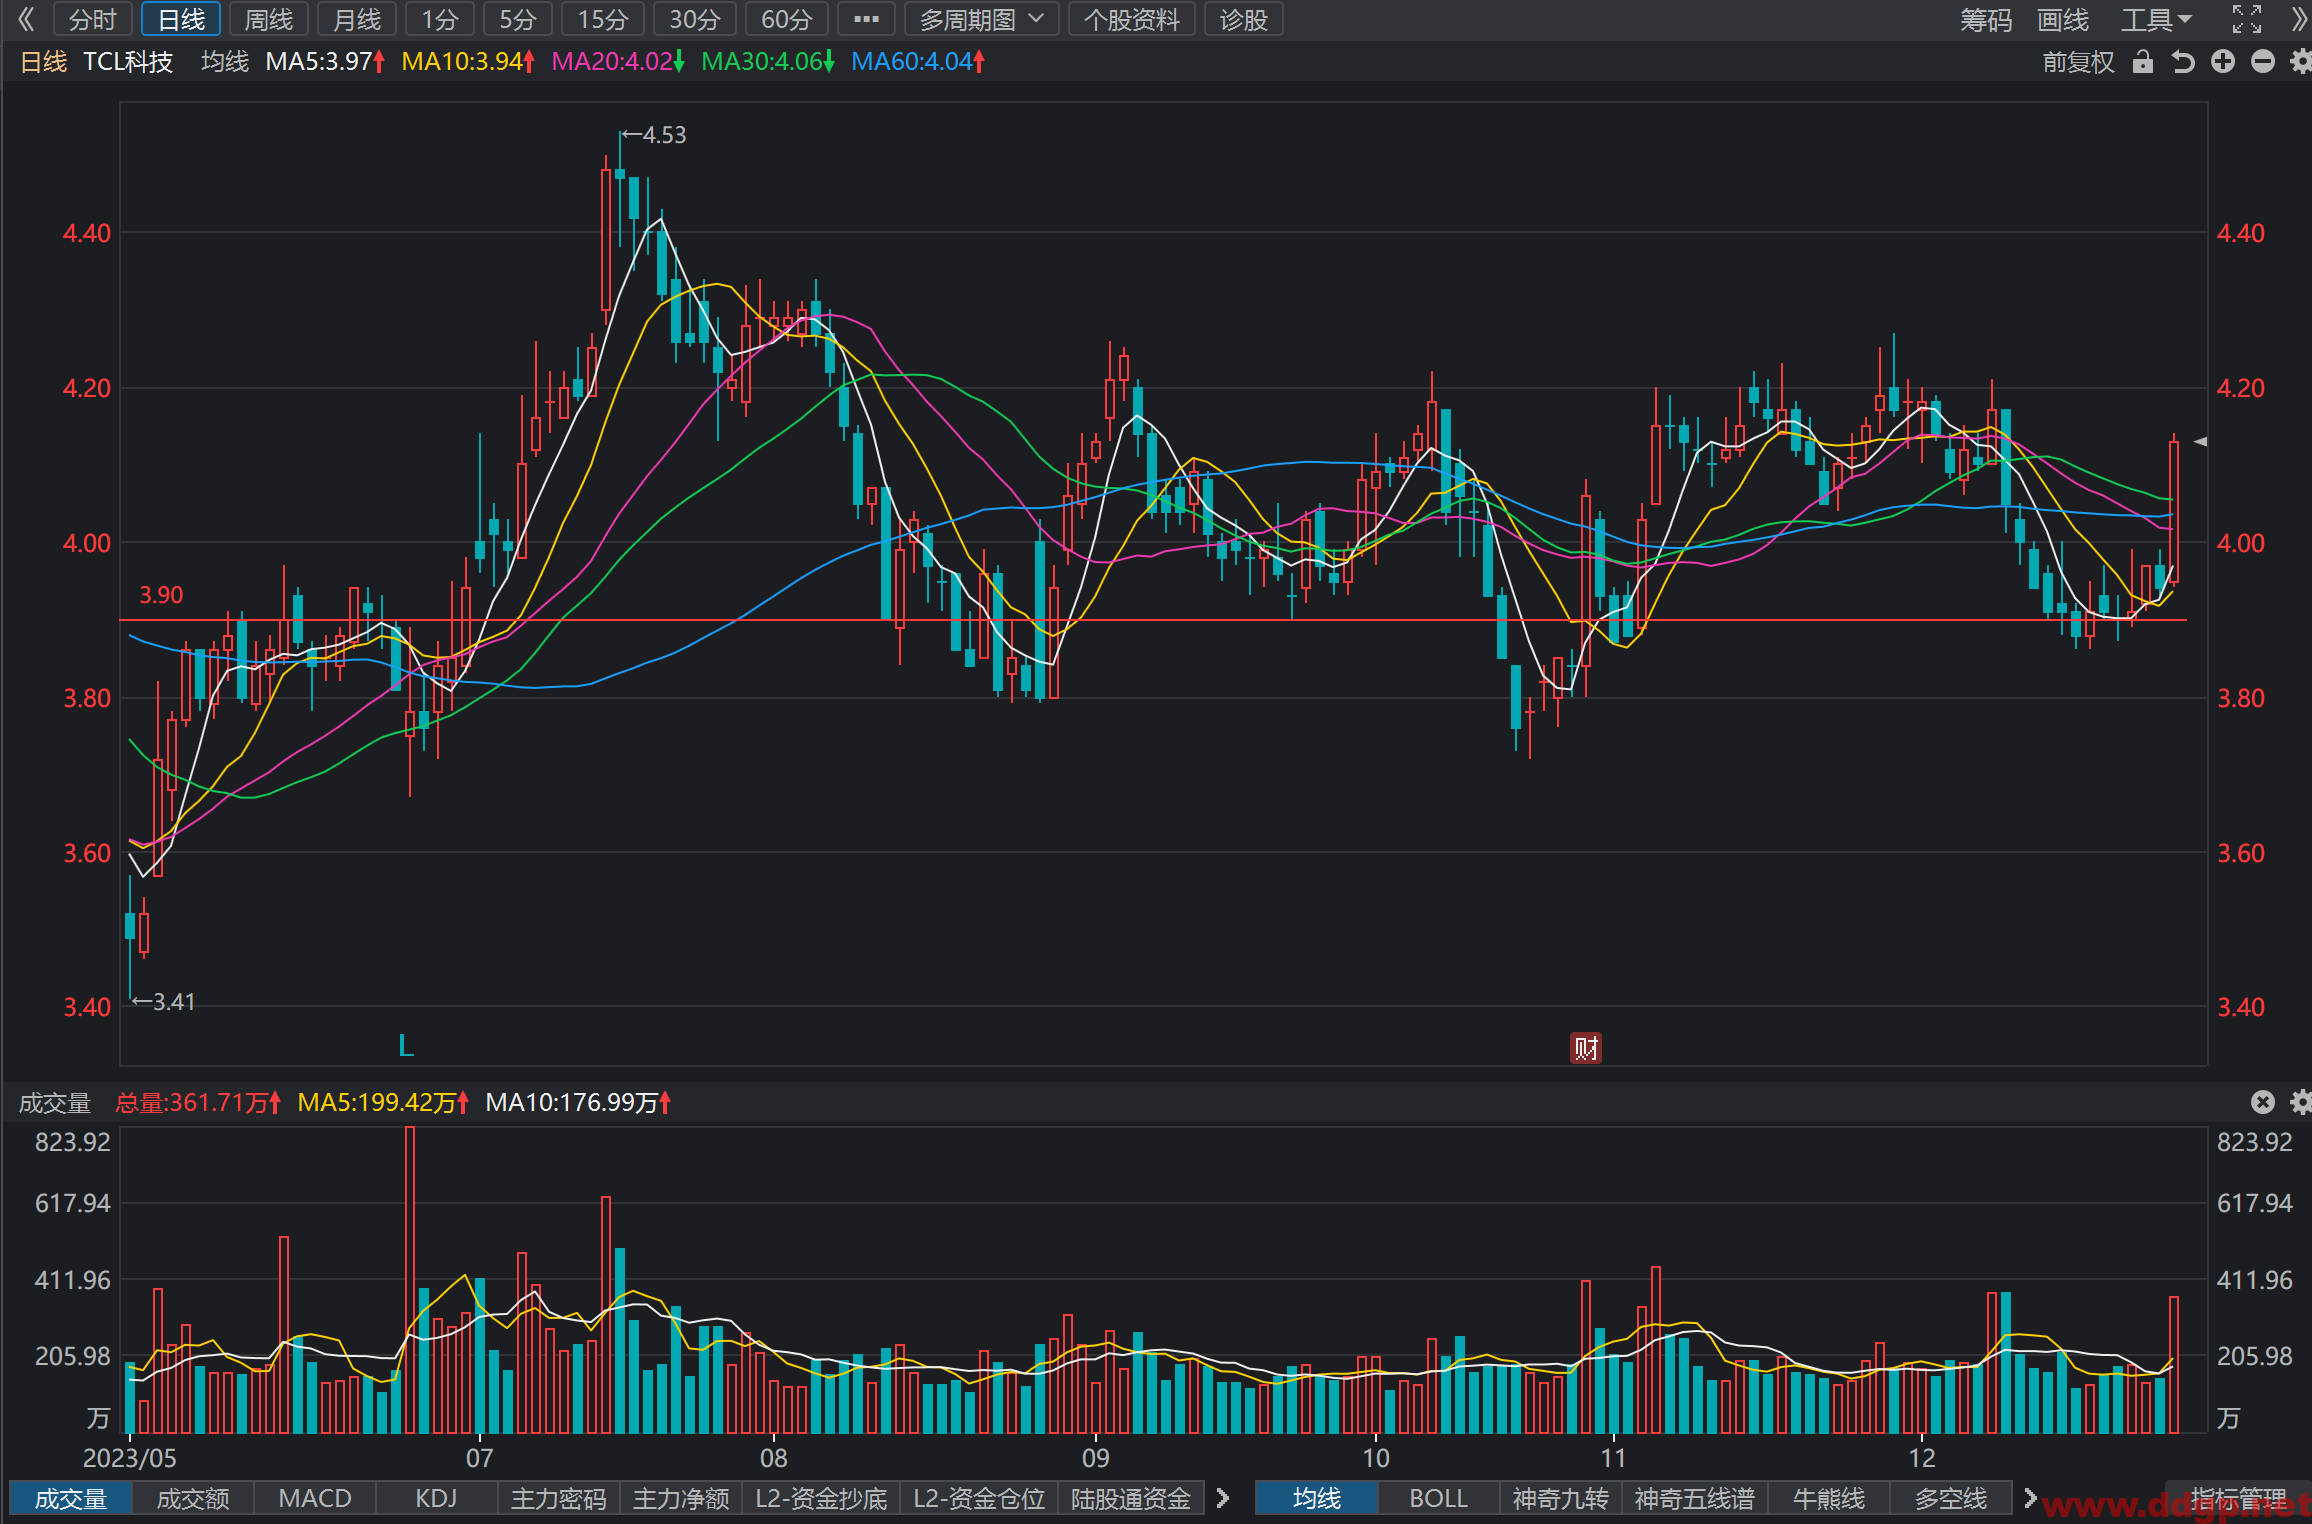Screen dimensions: 2312x1524
Task: Toggle fullscreen expand icon
Action: point(2246,19)
